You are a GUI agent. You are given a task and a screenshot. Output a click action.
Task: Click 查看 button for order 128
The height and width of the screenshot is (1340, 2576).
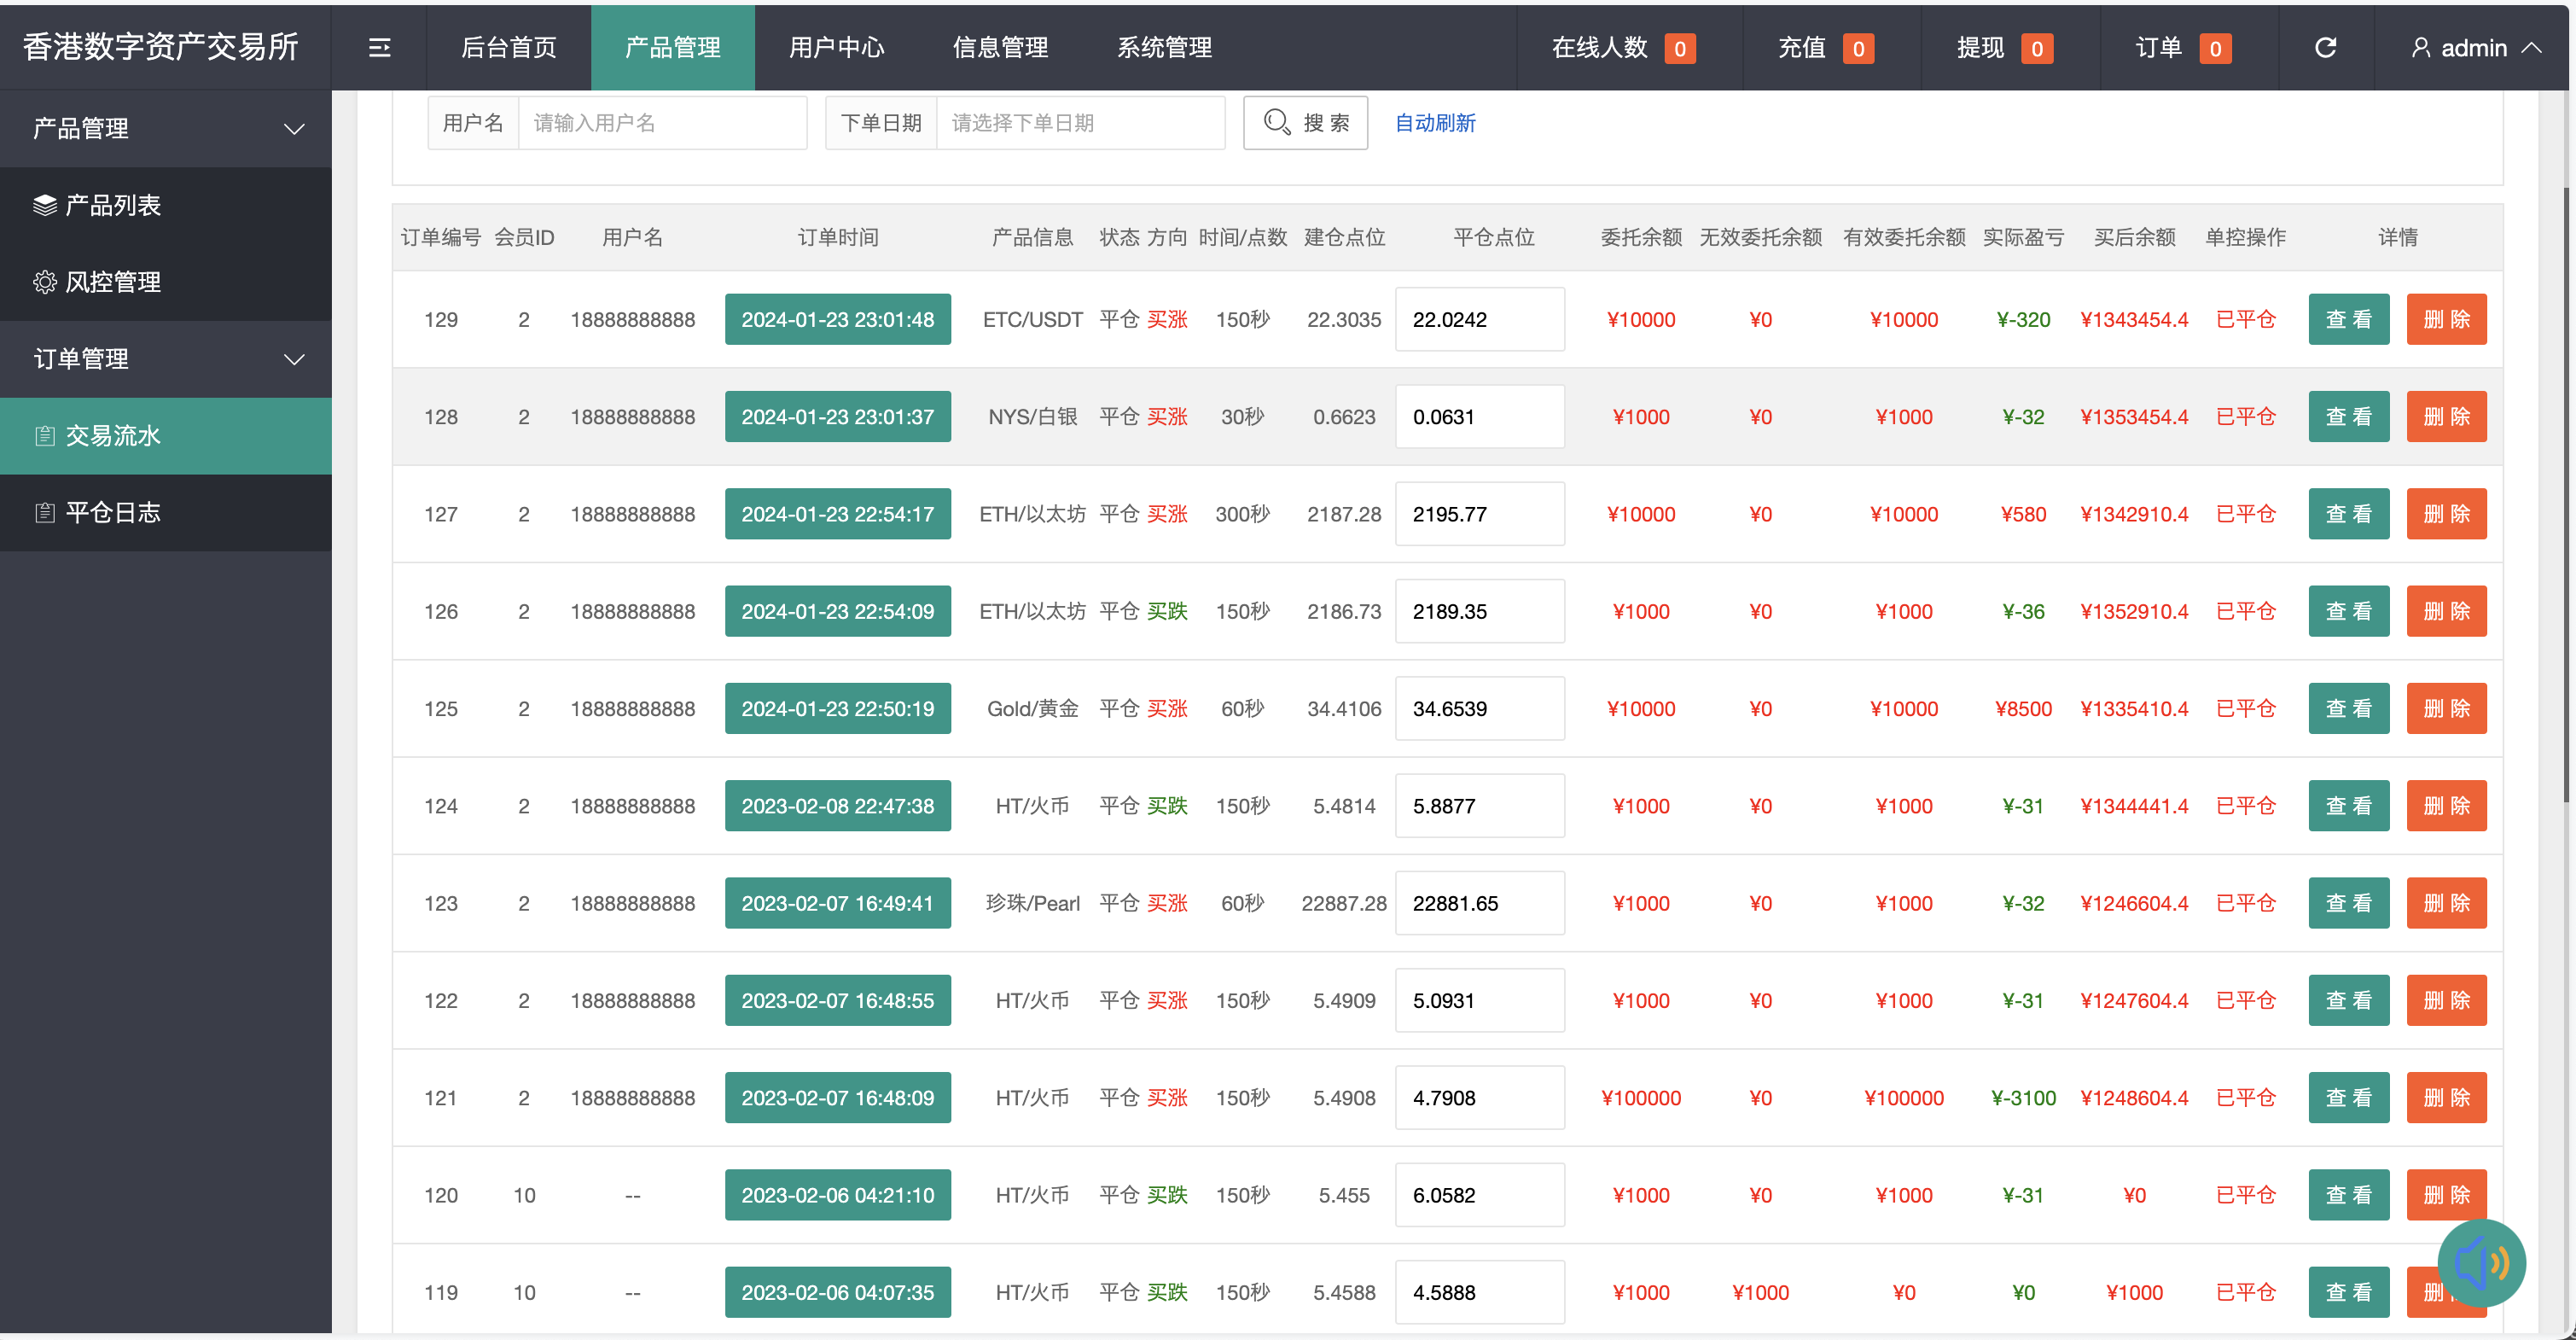(x=2348, y=416)
